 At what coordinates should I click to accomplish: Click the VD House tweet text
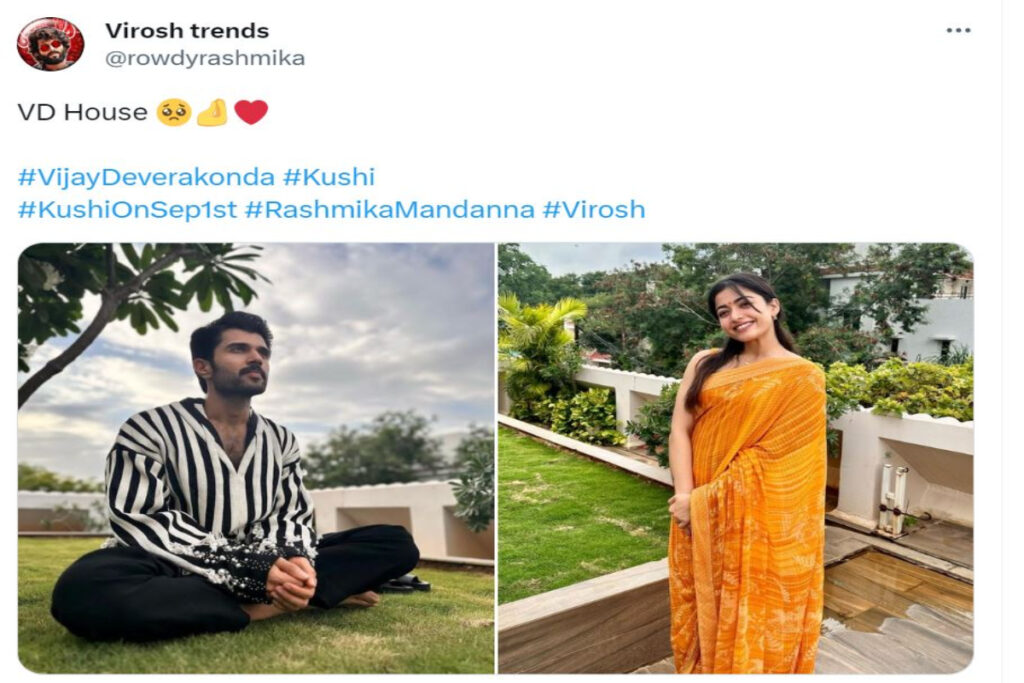(83, 112)
